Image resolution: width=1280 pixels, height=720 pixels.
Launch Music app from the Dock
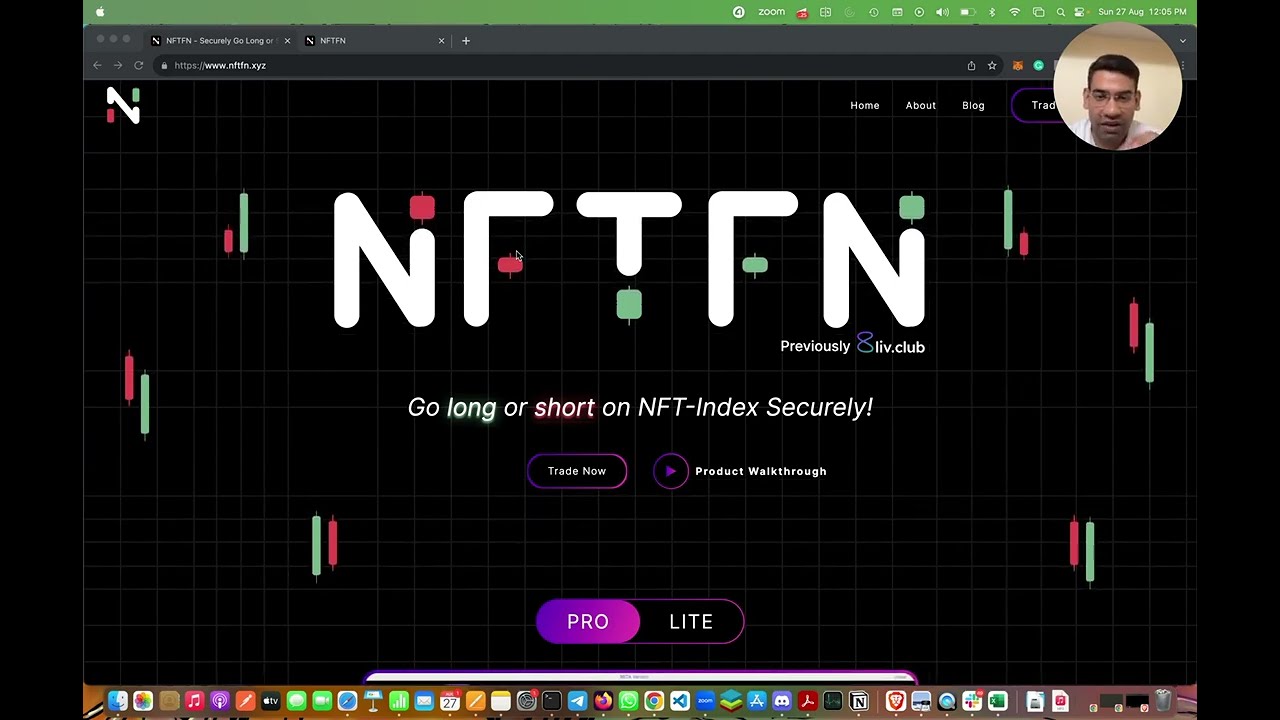pos(194,701)
